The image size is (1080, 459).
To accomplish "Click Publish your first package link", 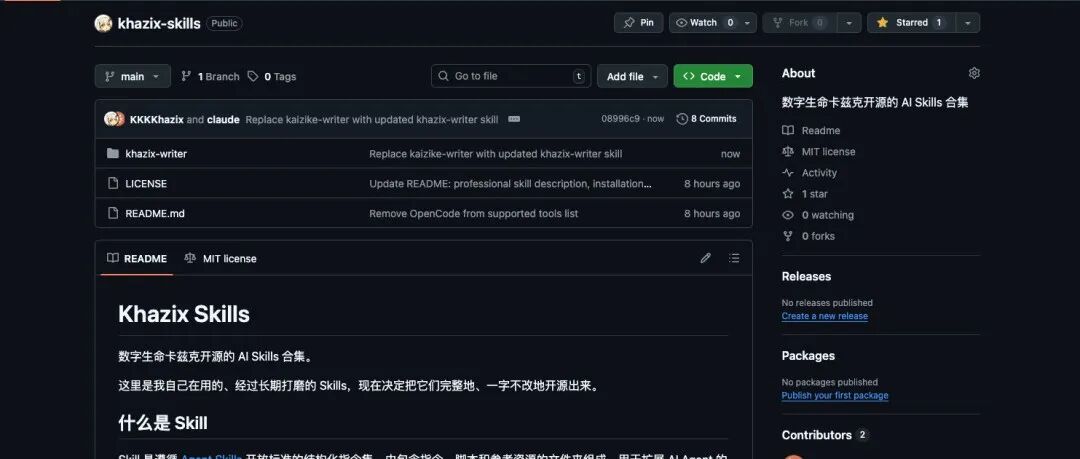I will coord(835,396).
